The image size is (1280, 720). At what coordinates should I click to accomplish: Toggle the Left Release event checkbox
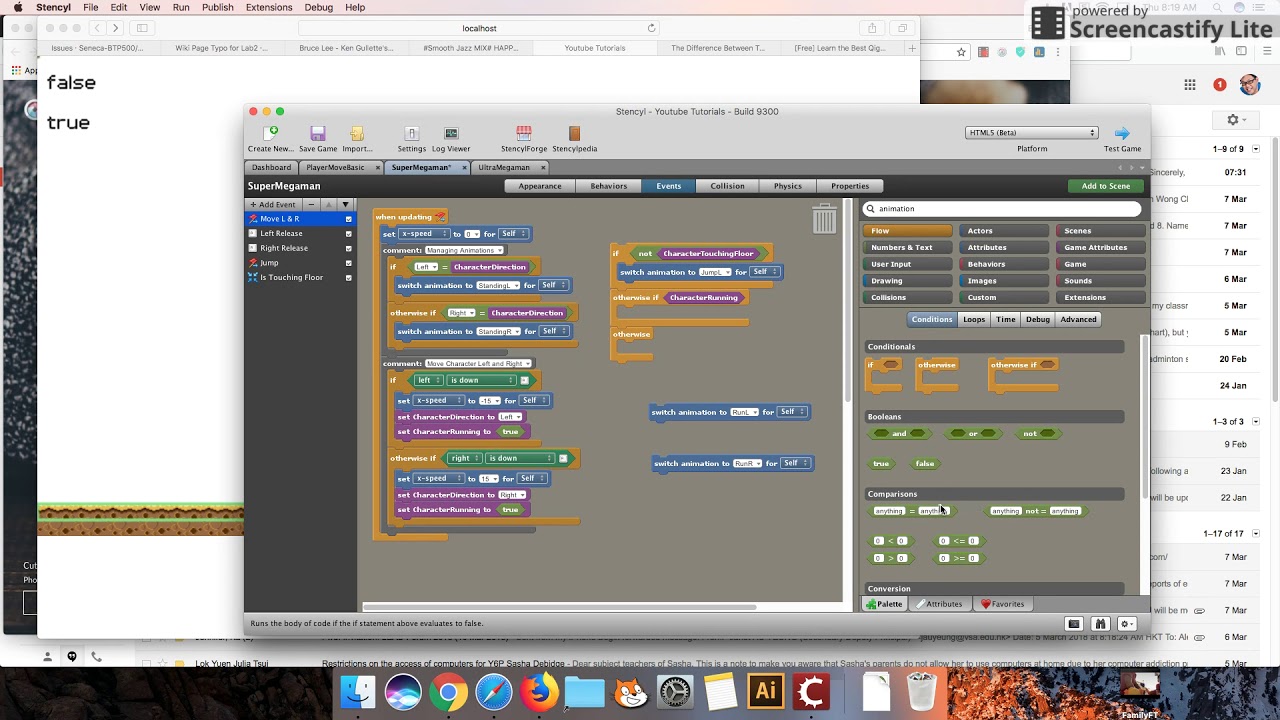(x=349, y=233)
